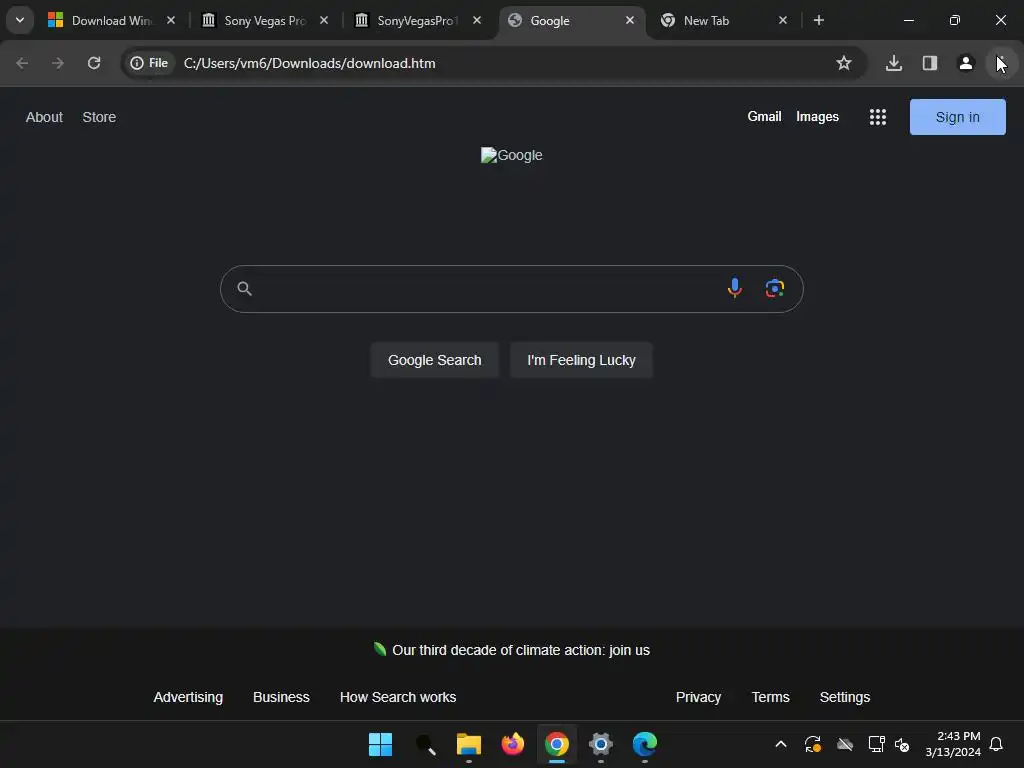
Task: Open the Gmail link
Action: 764,116
